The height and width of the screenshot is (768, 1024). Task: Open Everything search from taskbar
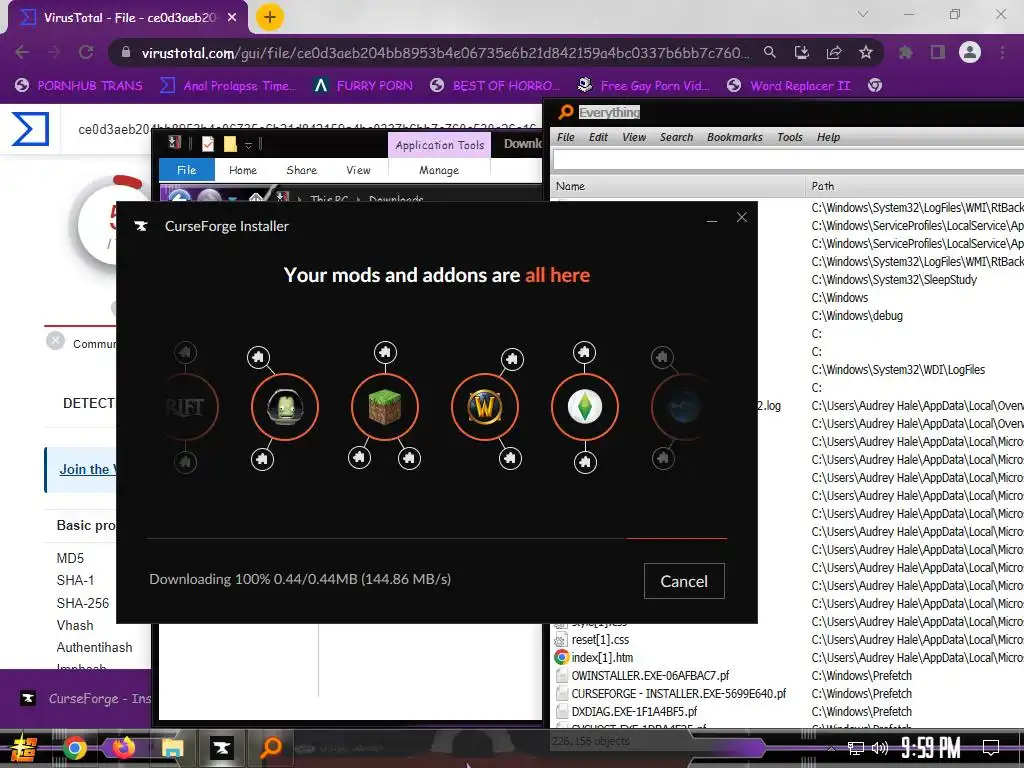pyautogui.click(x=270, y=748)
